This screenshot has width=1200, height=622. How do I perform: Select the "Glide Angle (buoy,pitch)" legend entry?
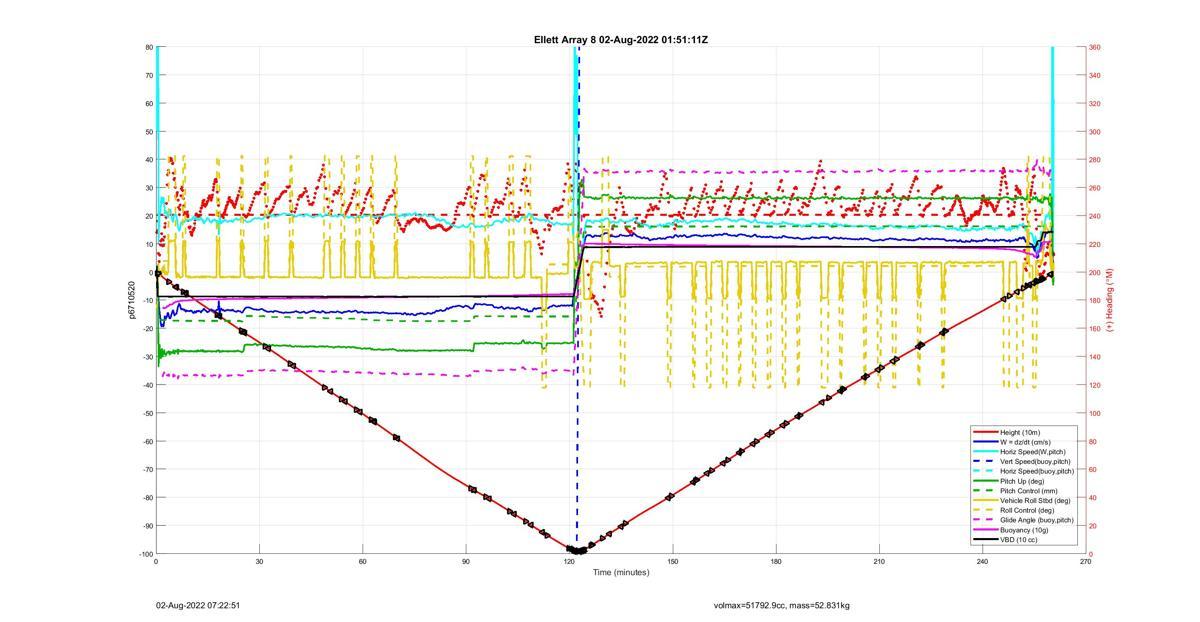(x=1037, y=520)
